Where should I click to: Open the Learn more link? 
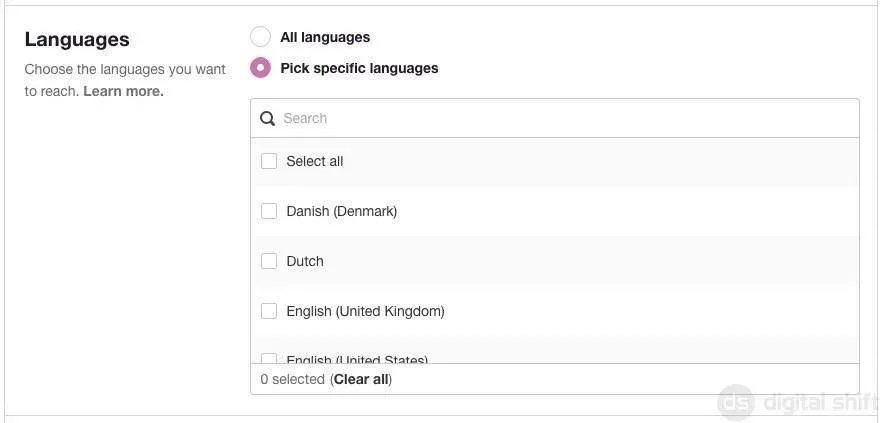[x=123, y=91]
